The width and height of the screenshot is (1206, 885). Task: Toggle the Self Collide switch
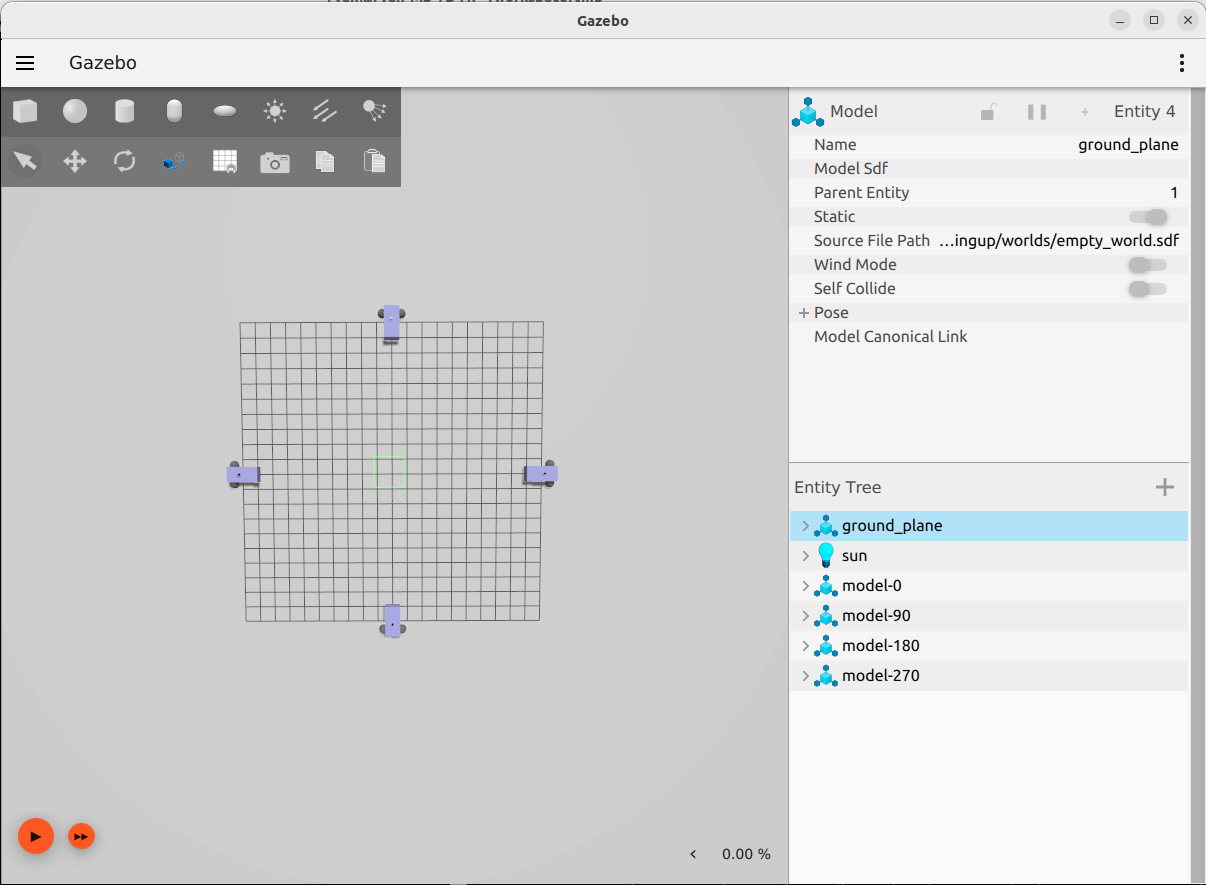click(x=1148, y=289)
